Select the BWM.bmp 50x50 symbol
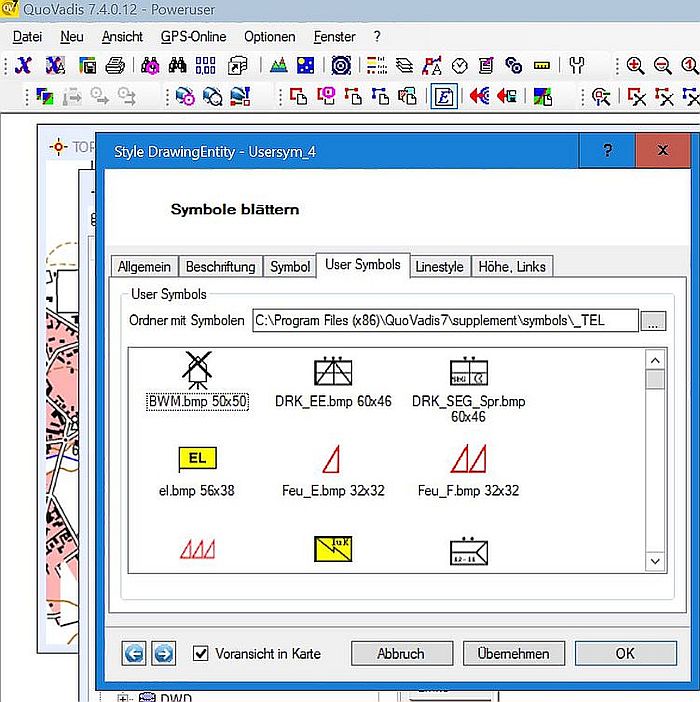Screen dimensions: 700x702 tap(197, 381)
